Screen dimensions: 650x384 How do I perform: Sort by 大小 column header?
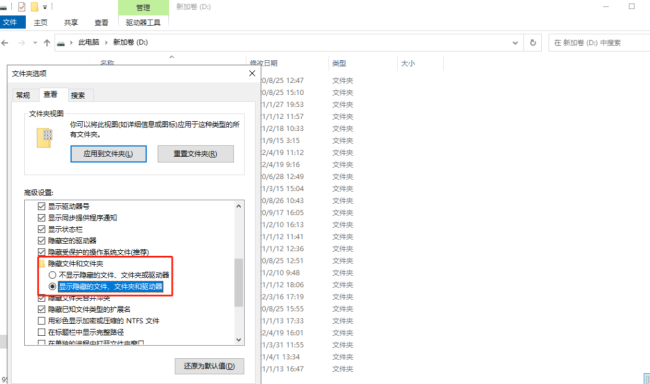(x=408, y=63)
